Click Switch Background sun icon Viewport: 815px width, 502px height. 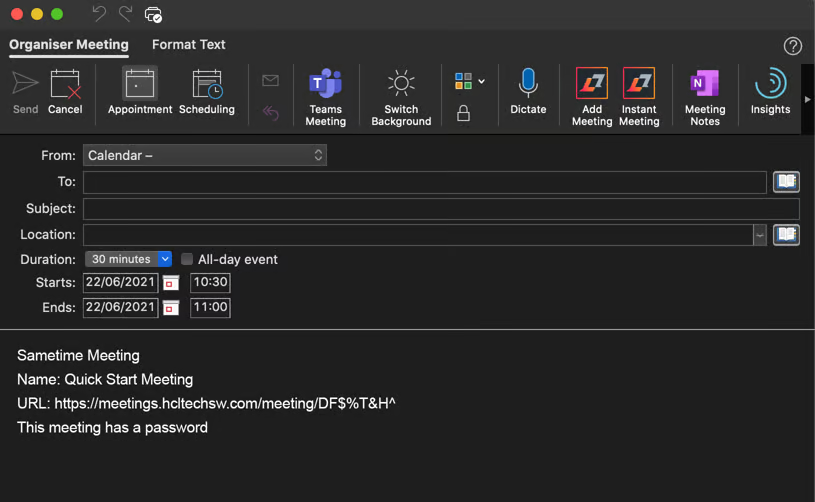point(401,84)
